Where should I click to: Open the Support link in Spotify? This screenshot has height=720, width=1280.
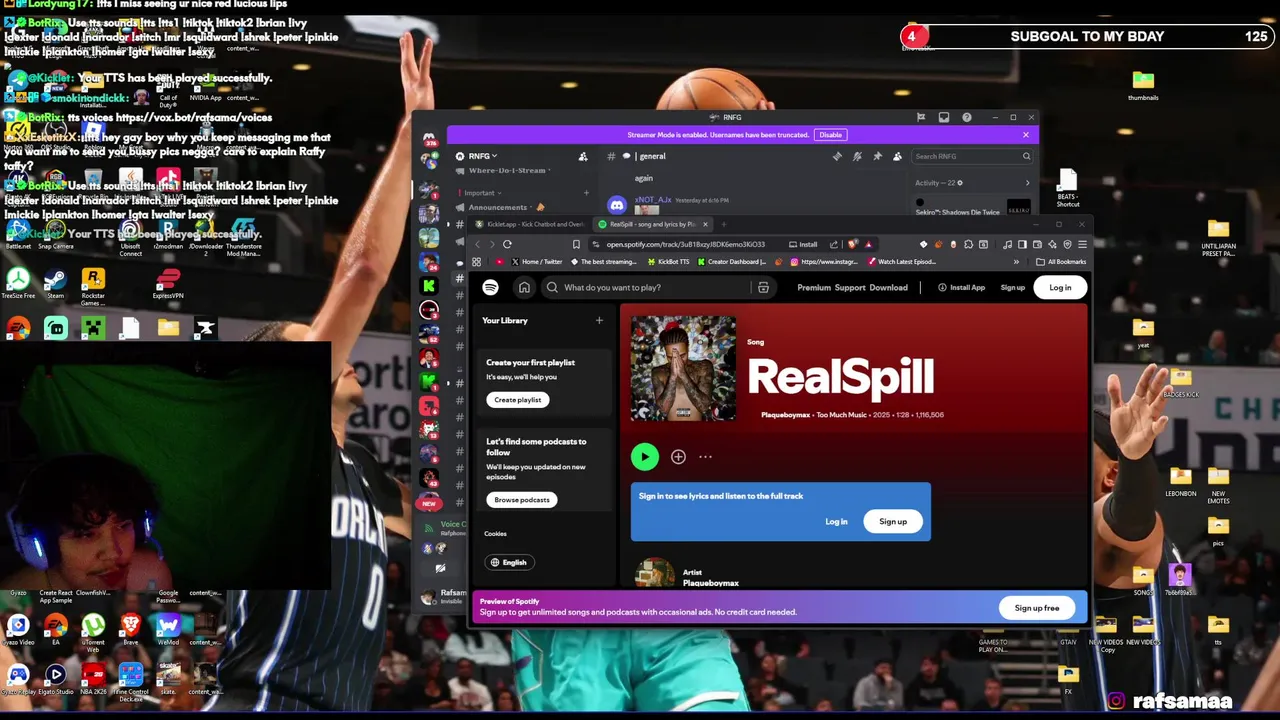point(850,288)
